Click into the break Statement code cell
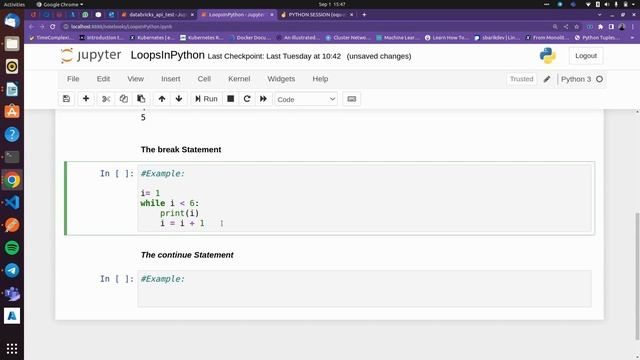Viewport: 640px width, 360px height. pos(364,198)
